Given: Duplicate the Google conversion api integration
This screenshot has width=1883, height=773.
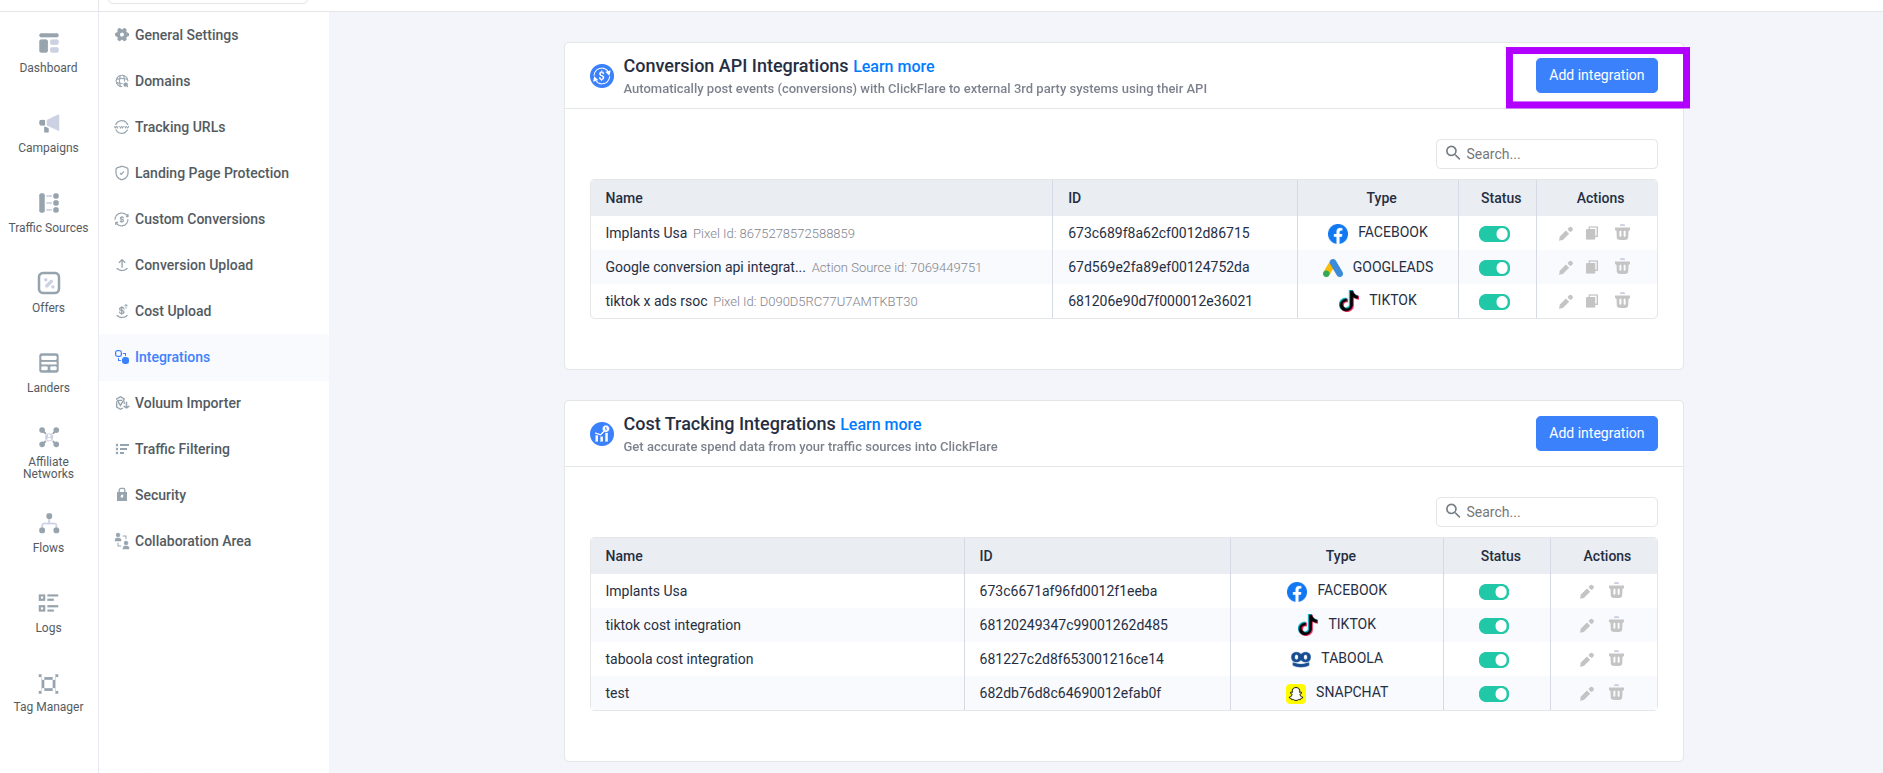Looking at the screenshot, I should (x=1592, y=267).
